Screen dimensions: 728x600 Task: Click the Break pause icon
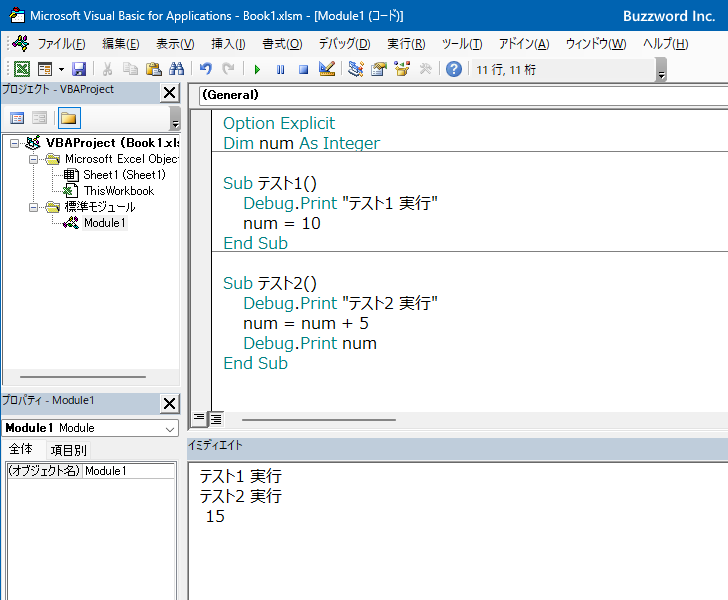280,70
